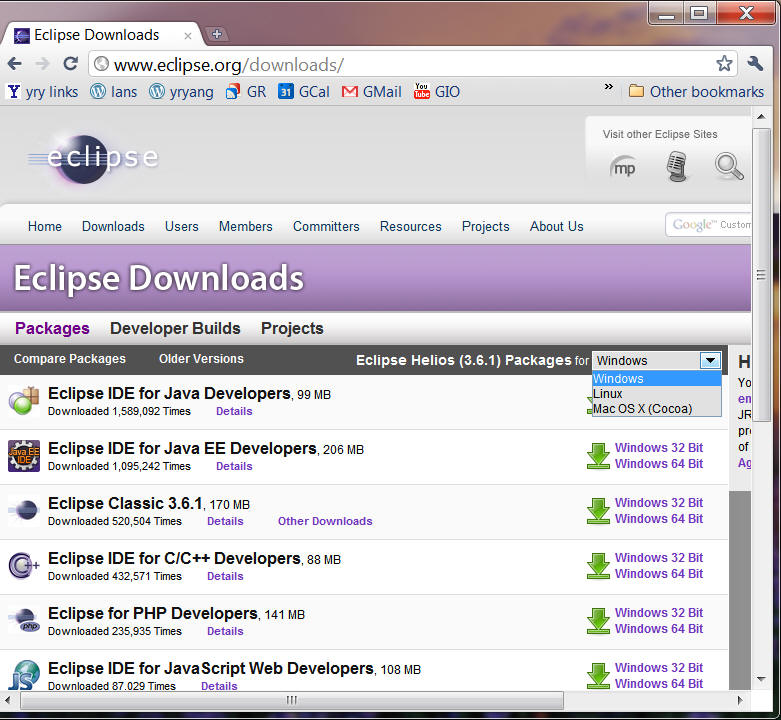Click the address bar URL

click(228, 65)
